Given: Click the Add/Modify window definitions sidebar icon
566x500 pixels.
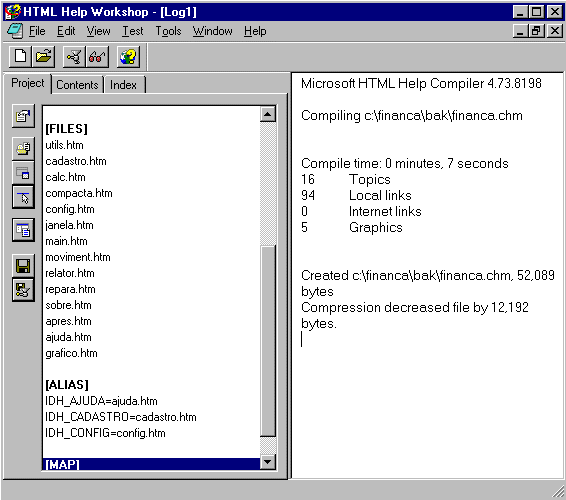Looking at the screenshot, I should (23, 173).
